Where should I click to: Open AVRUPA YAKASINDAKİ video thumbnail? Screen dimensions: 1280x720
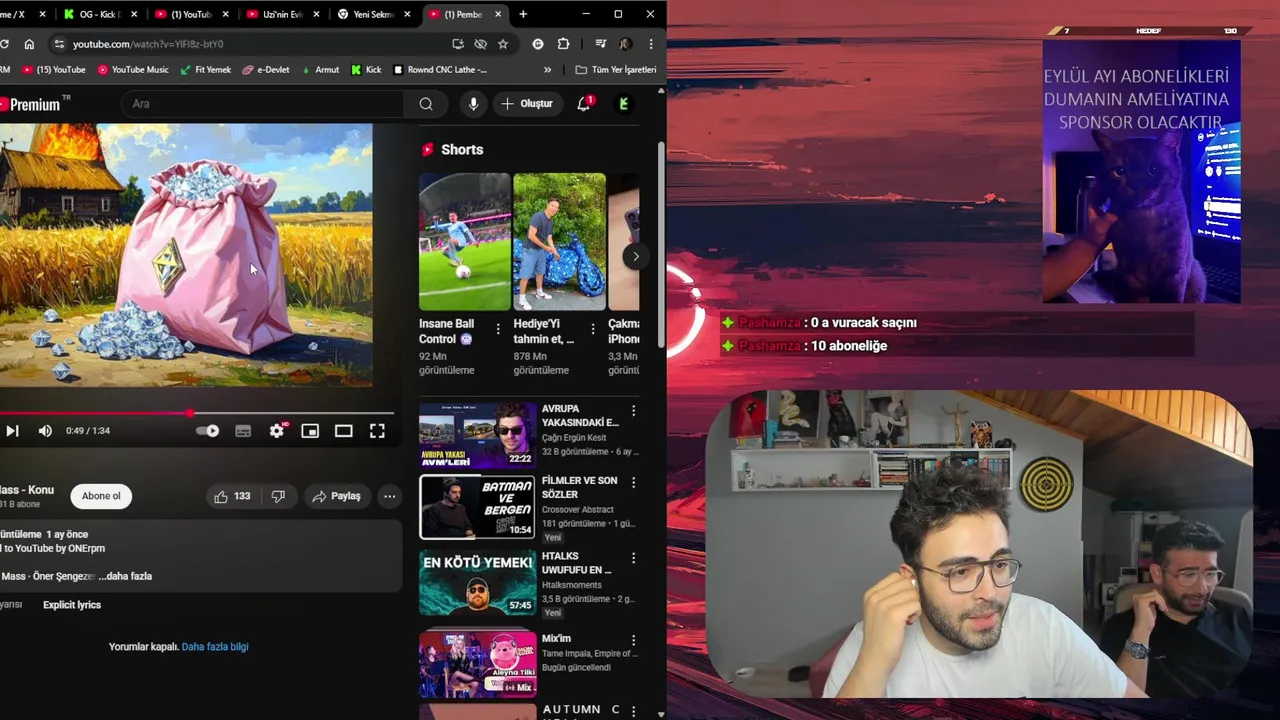(x=477, y=435)
